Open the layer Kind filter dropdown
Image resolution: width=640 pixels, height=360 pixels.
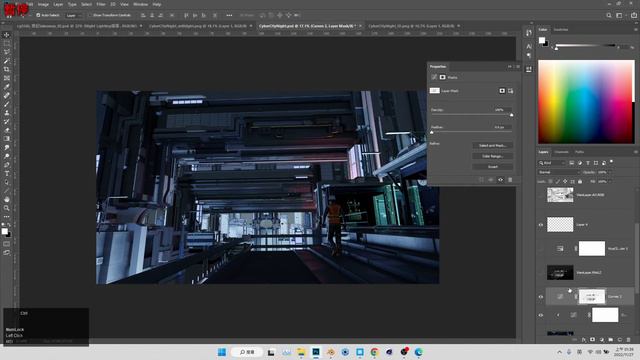(x=552, y=163)
